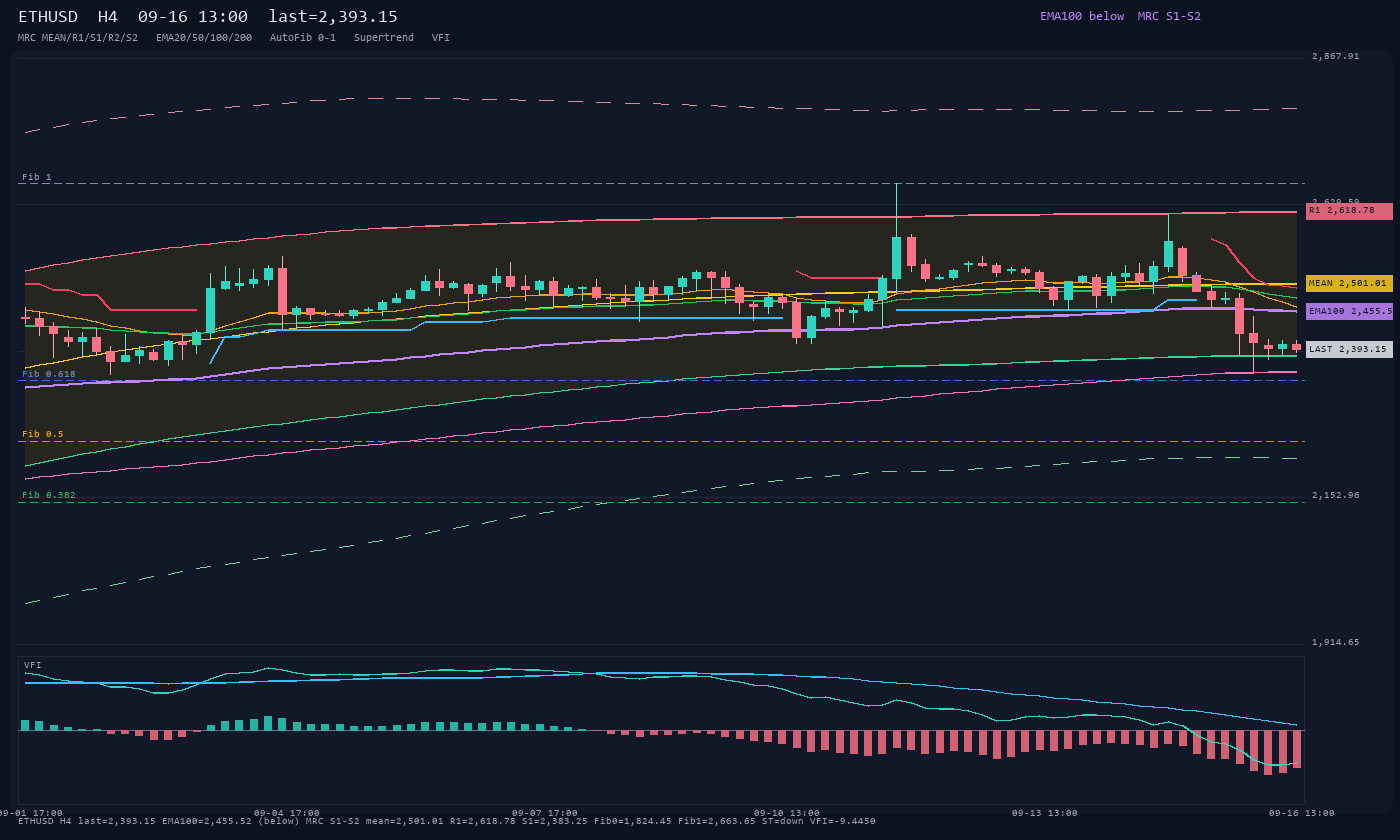Viewport: 1400px width, 840px height.
Task: Click the R1 2,618.78 price tag
Action: 1349,211
